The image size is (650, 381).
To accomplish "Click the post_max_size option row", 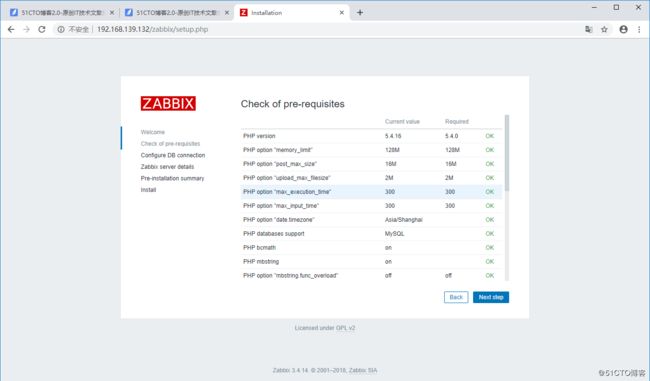I will point(371,164).
